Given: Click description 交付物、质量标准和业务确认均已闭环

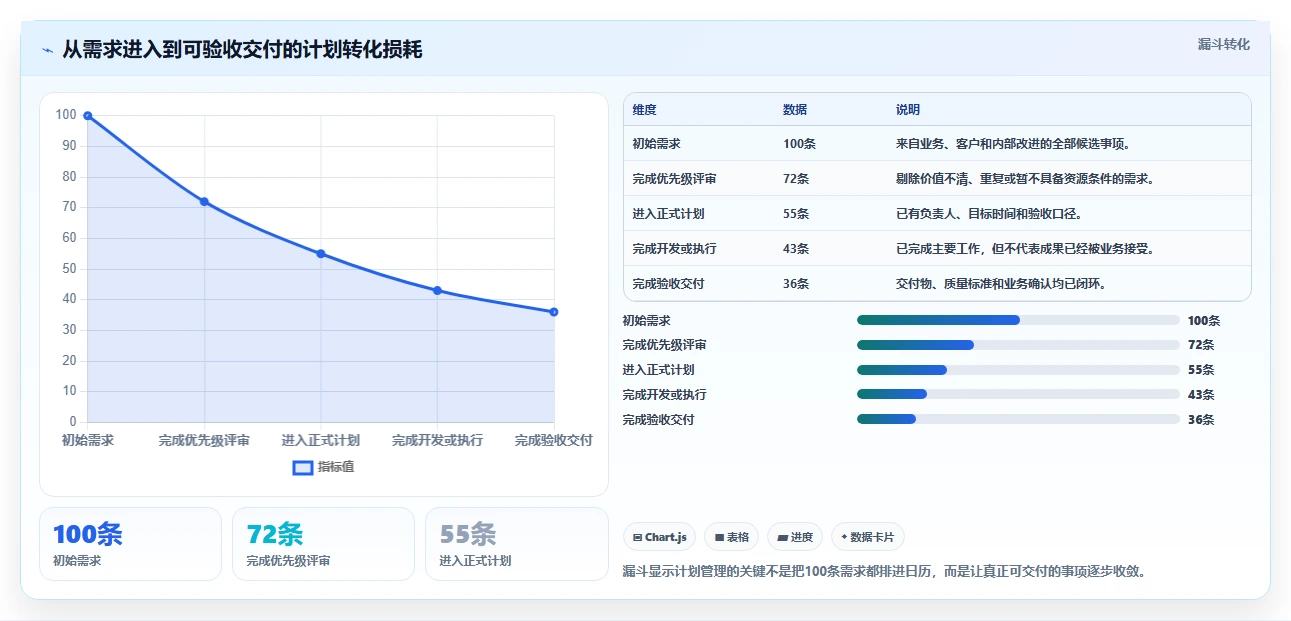Looking at the screenshot, I should [1001, 284].
